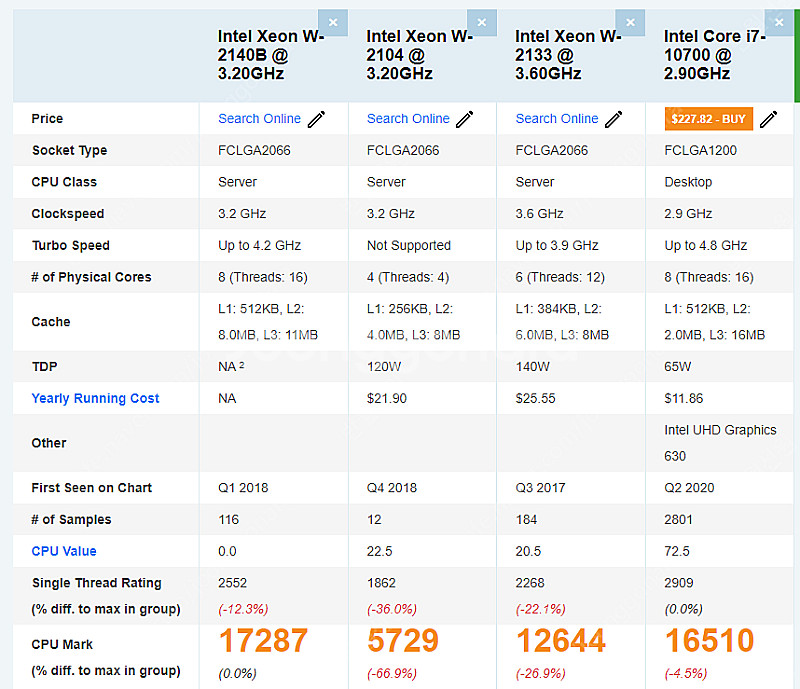Viewport: 800px width, 689px height.
Task: Click the Desktop CPU class value
Action: coord(688,182)
